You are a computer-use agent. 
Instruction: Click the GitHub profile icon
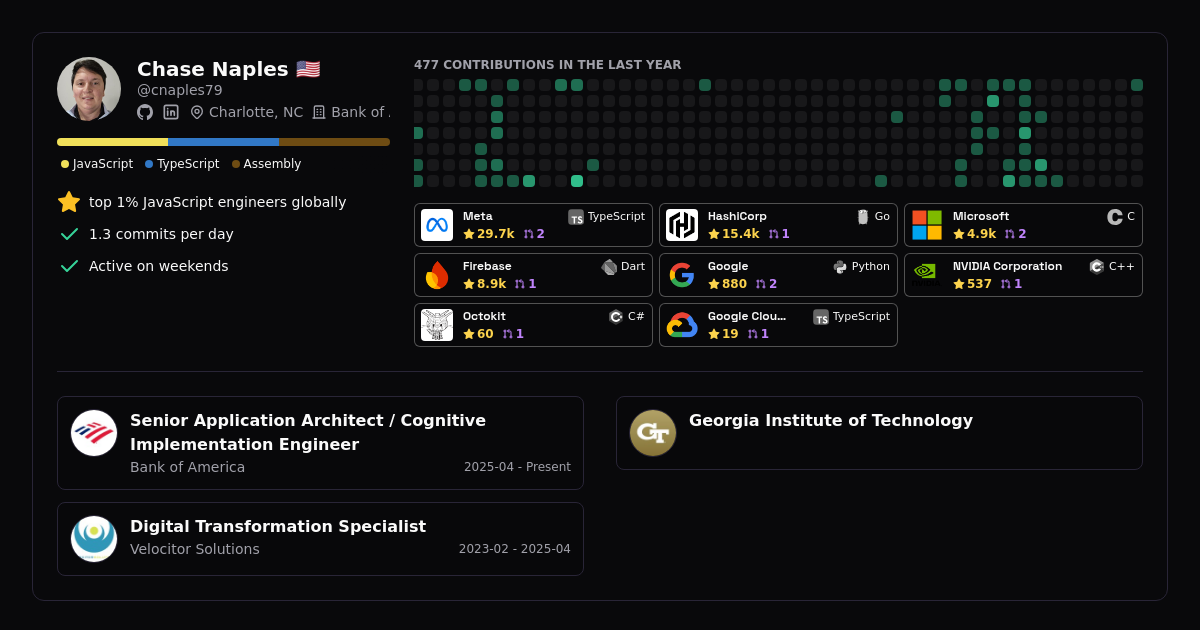[x=145, y=112]
